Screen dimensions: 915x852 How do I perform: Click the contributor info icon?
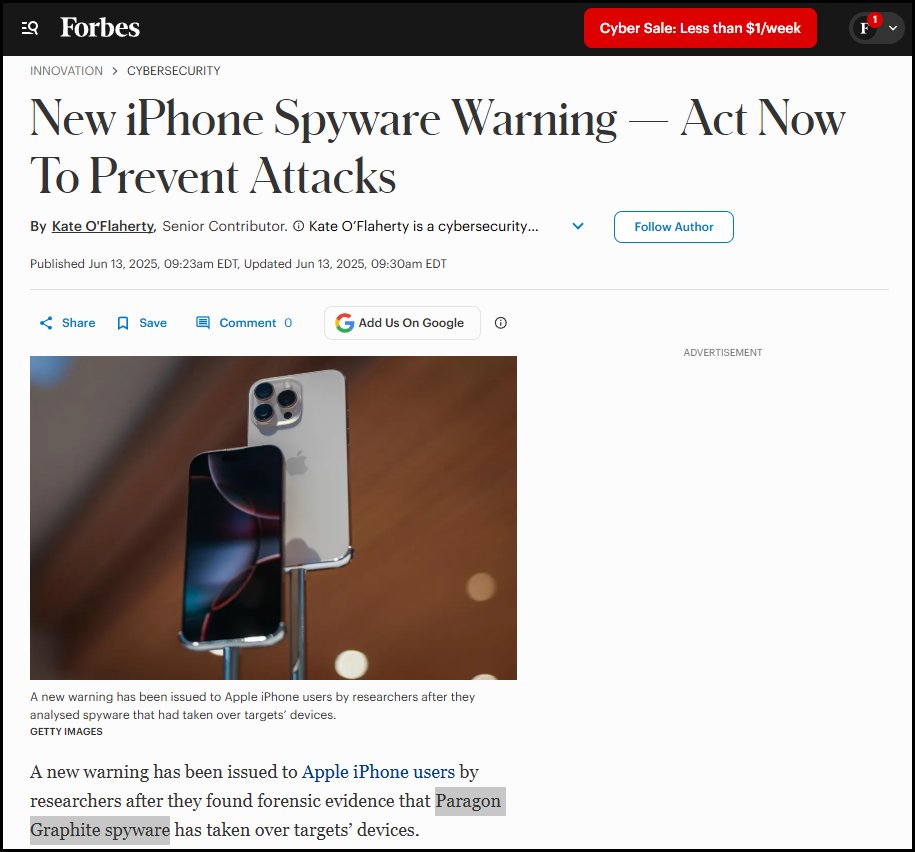(x=298, y=226)
